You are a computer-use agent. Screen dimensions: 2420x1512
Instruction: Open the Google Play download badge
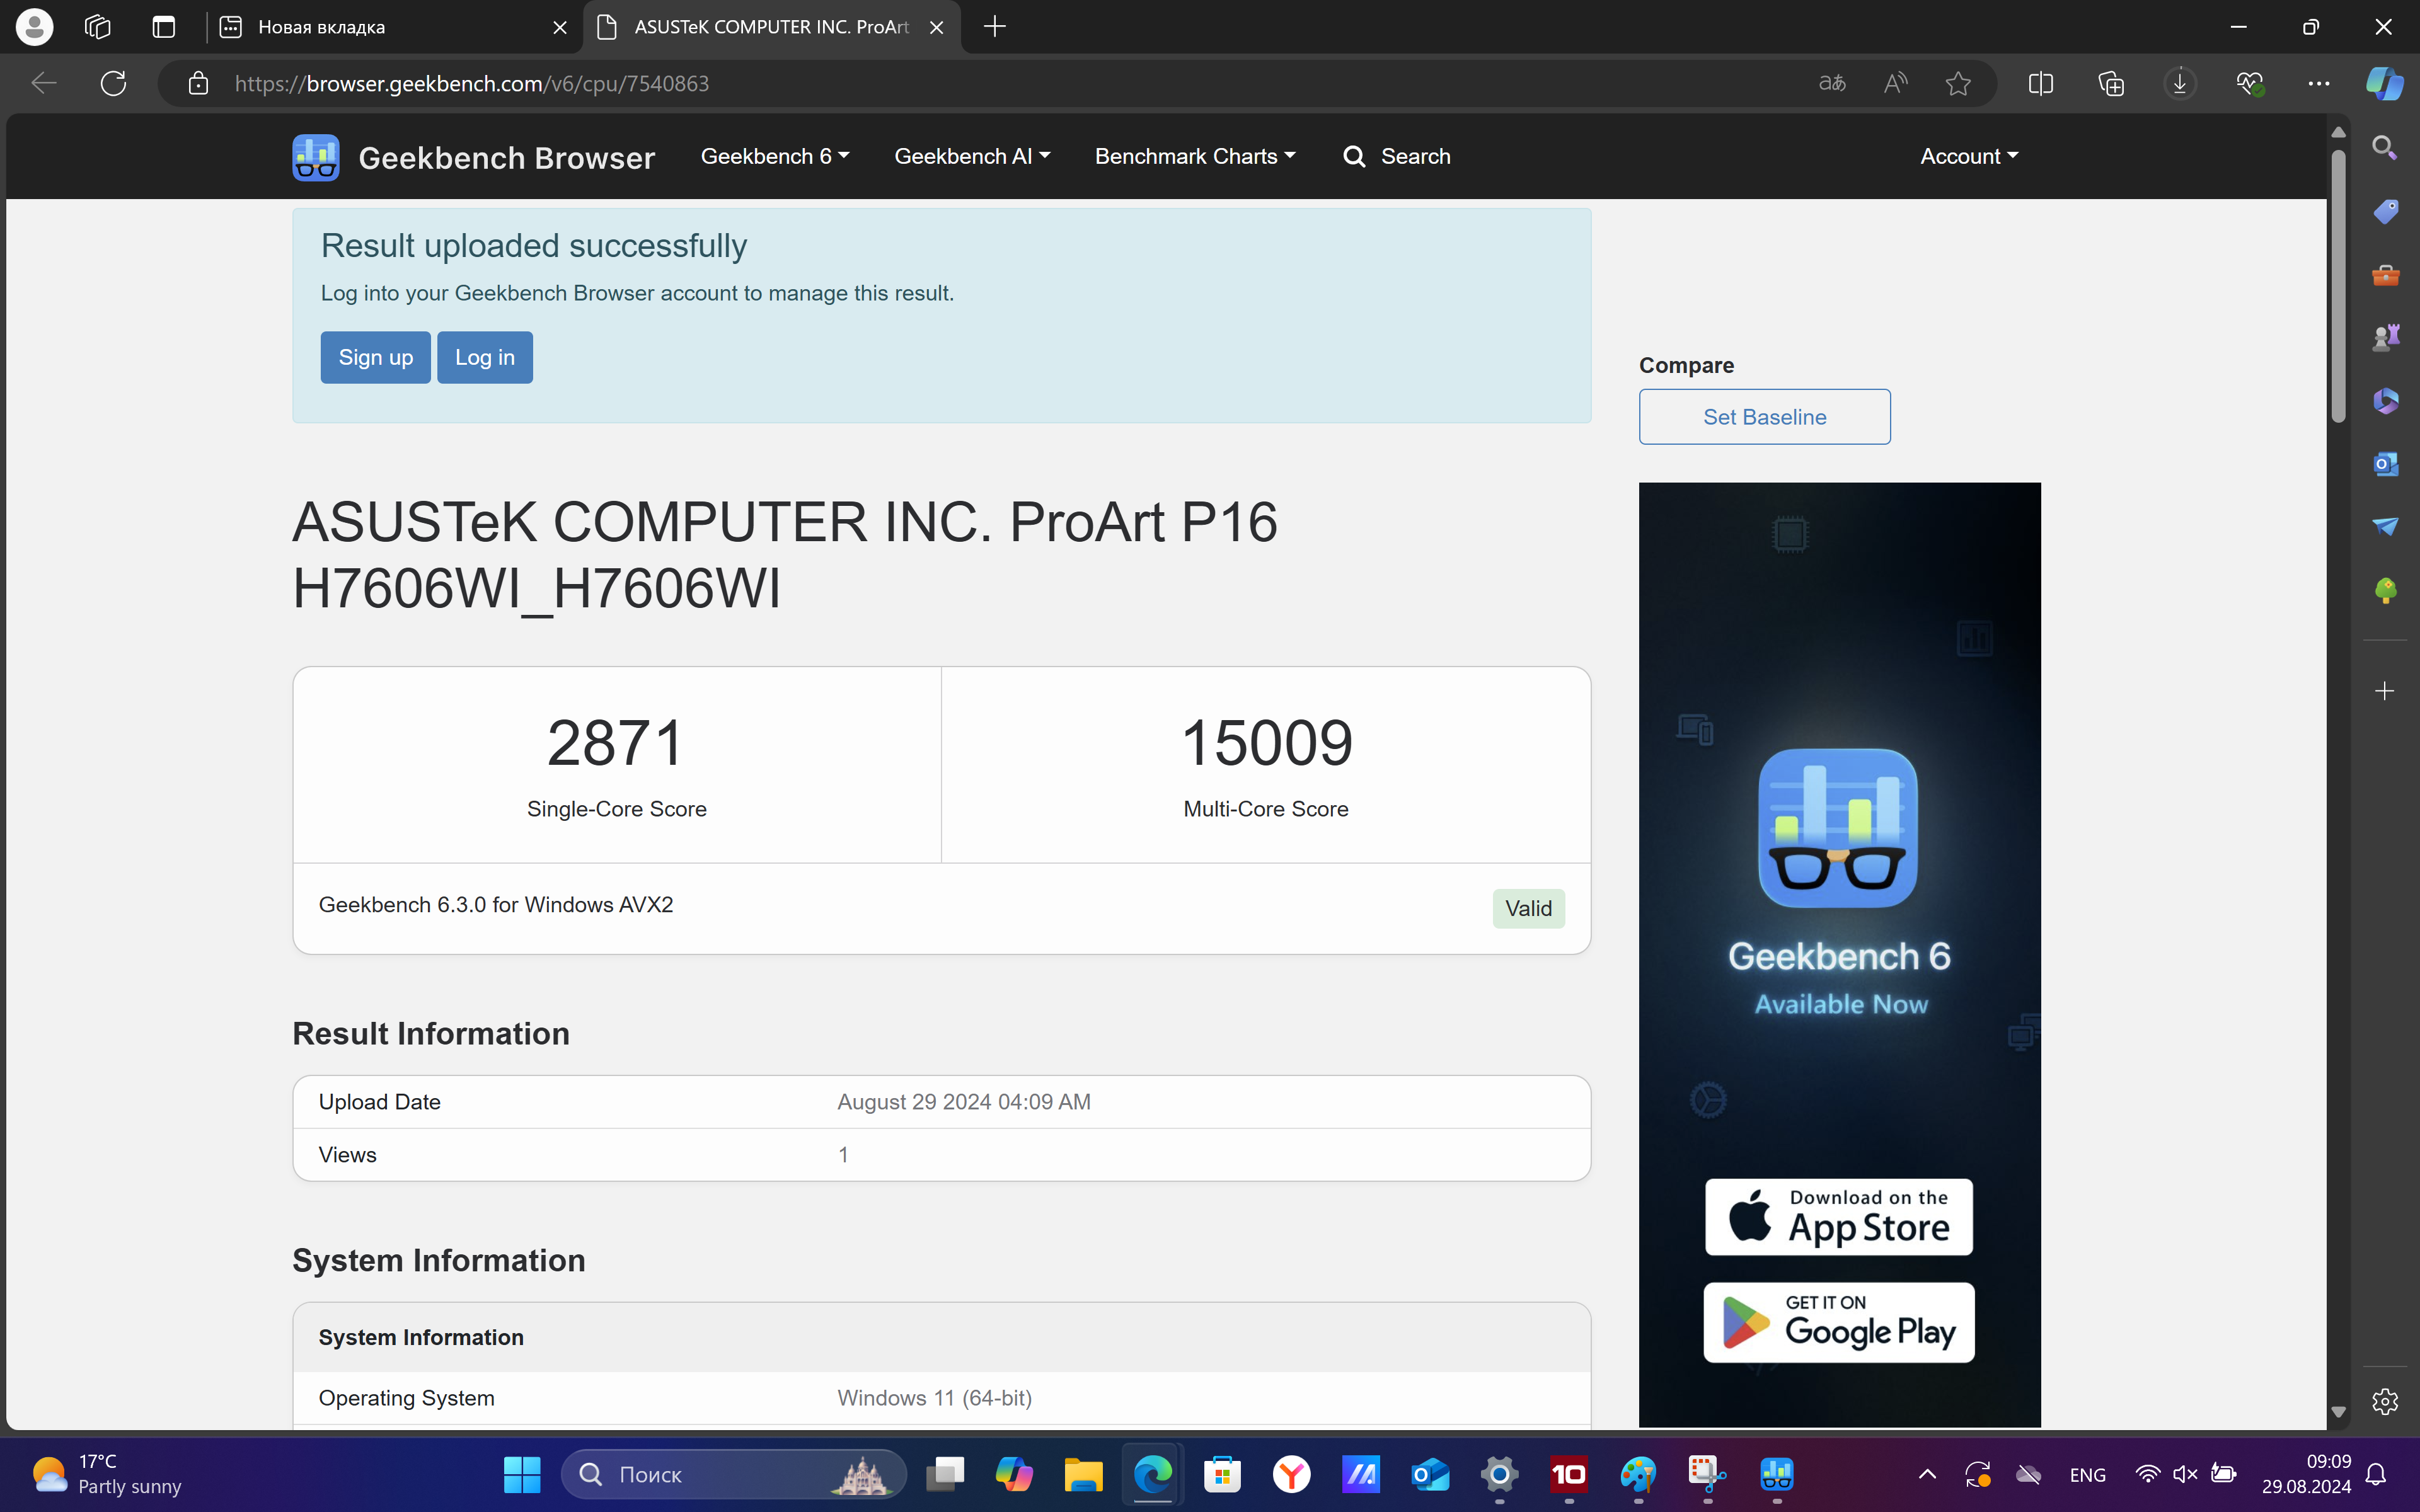[x=1838, y=1322]
